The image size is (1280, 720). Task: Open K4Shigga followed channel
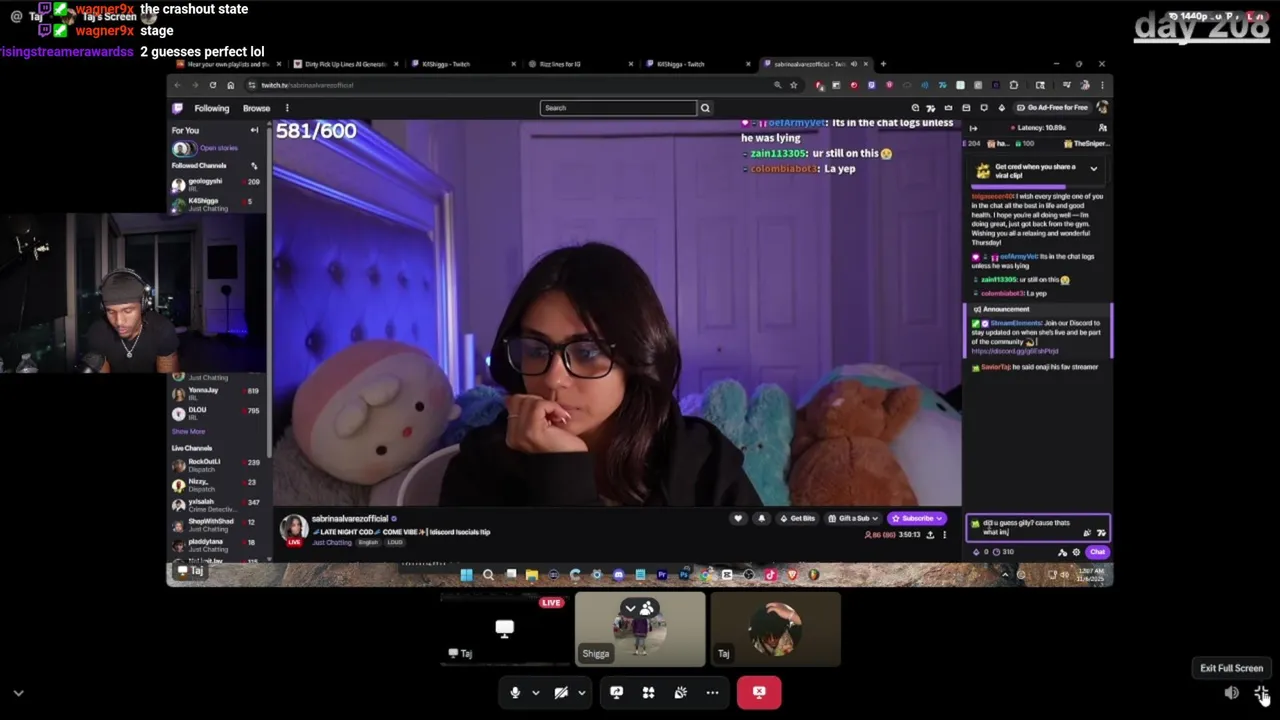(x=215, y=204)
